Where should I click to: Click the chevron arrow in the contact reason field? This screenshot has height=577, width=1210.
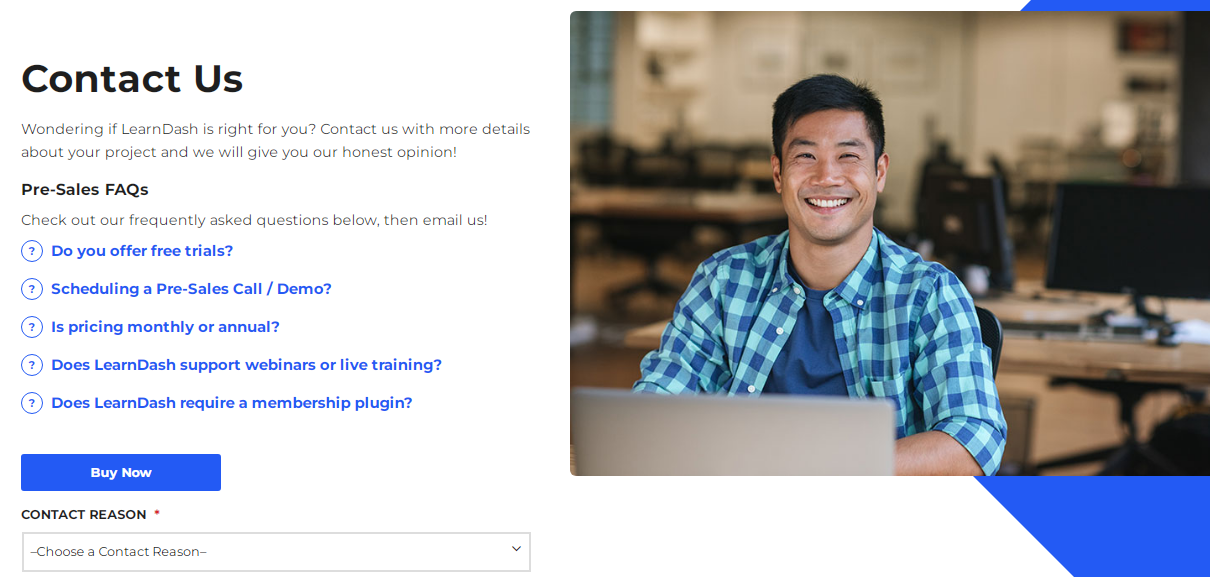coord(516,549)
